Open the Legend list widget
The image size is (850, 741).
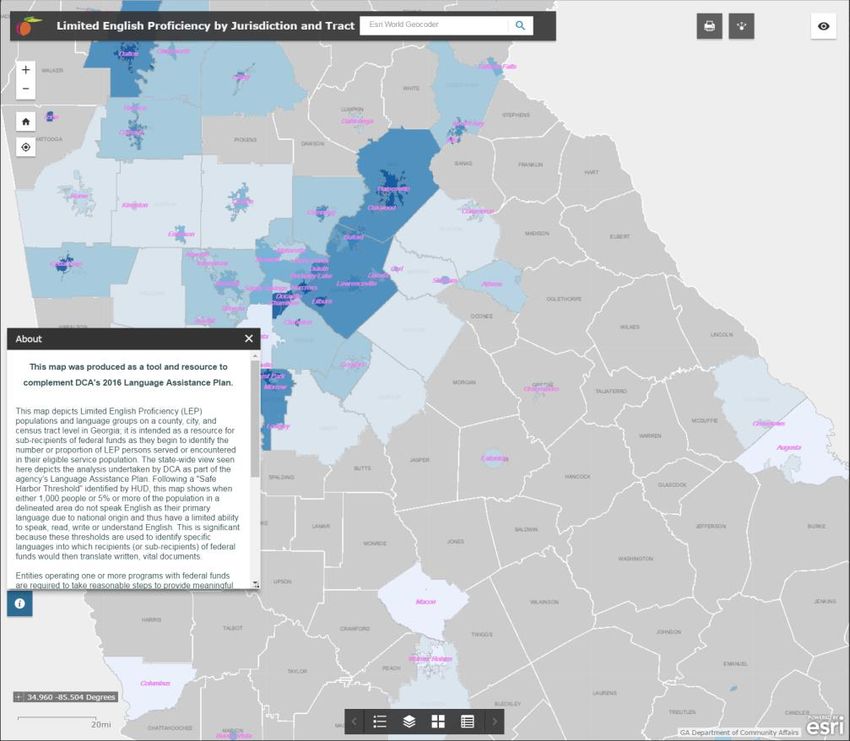coord(380,721)
